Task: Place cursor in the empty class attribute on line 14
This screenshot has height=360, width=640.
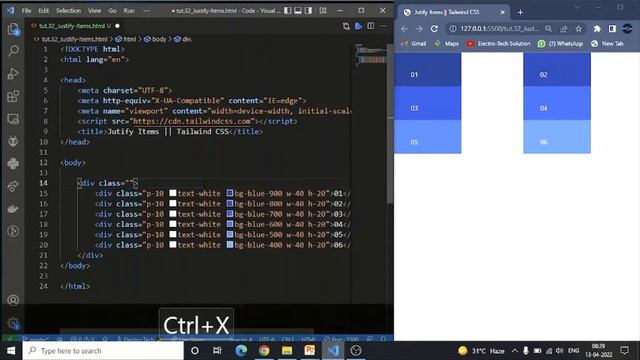Action: 130,183
